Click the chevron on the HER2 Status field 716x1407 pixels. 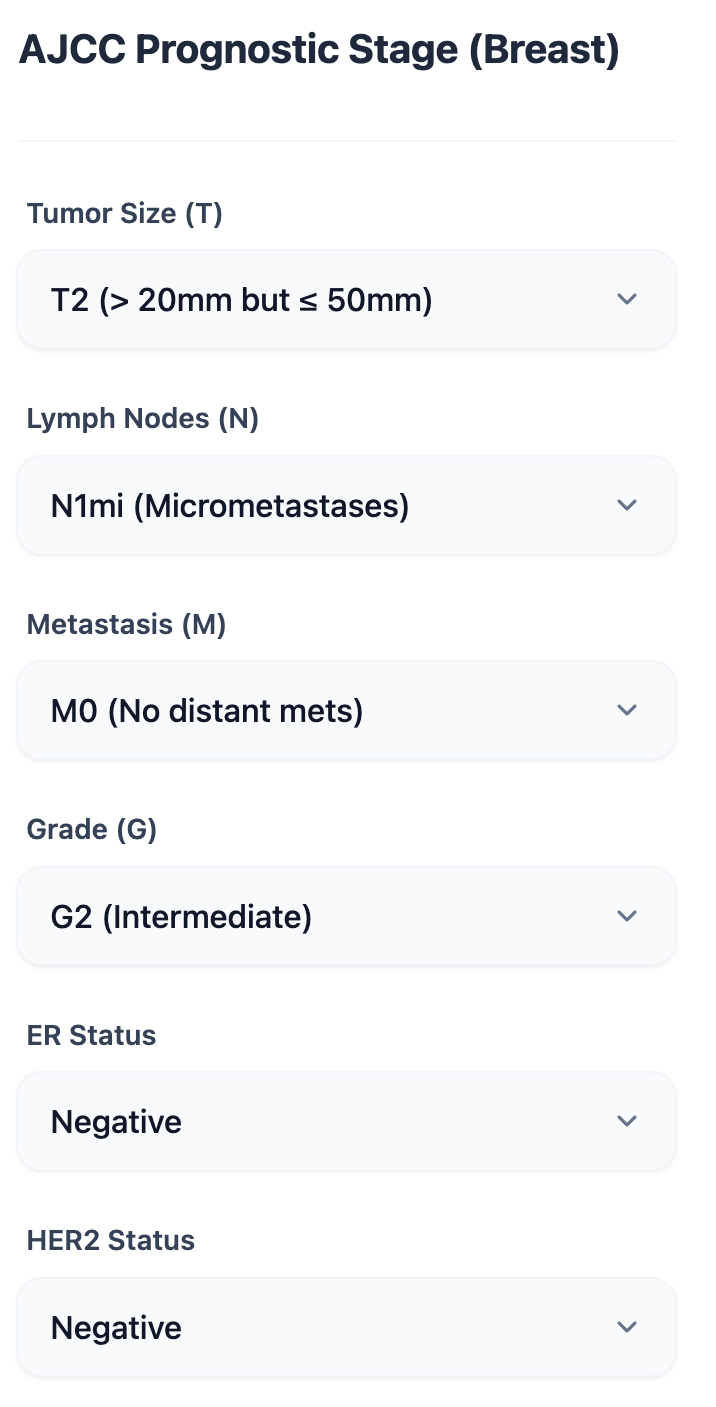[627, 1327]
